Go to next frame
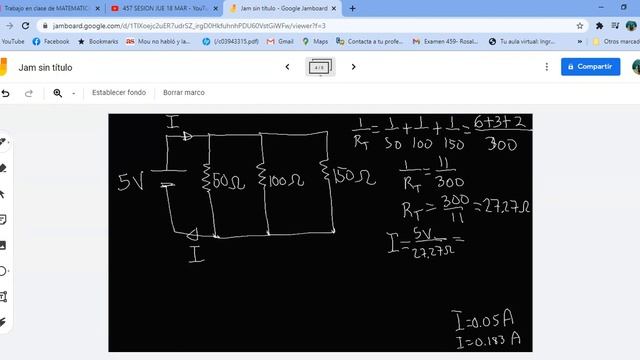This screenshot has height=360, width=640. click(353, 67)
